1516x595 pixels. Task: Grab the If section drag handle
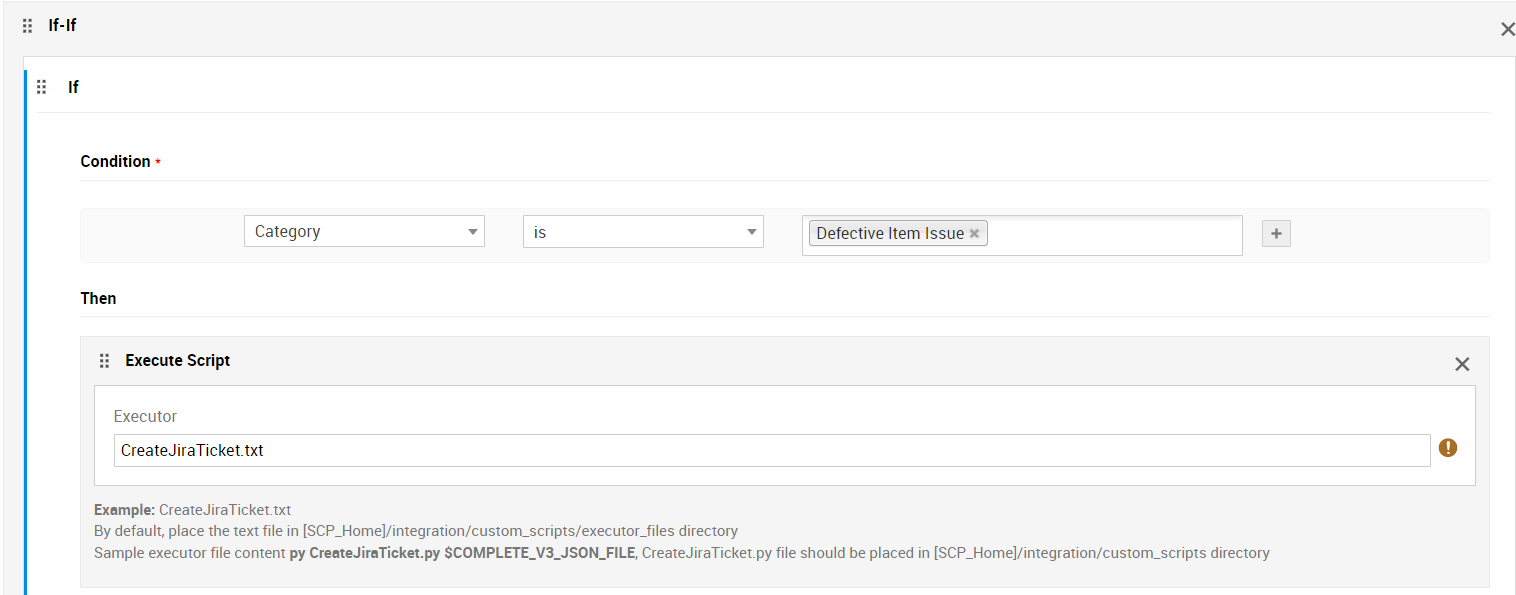coord(42,87)
